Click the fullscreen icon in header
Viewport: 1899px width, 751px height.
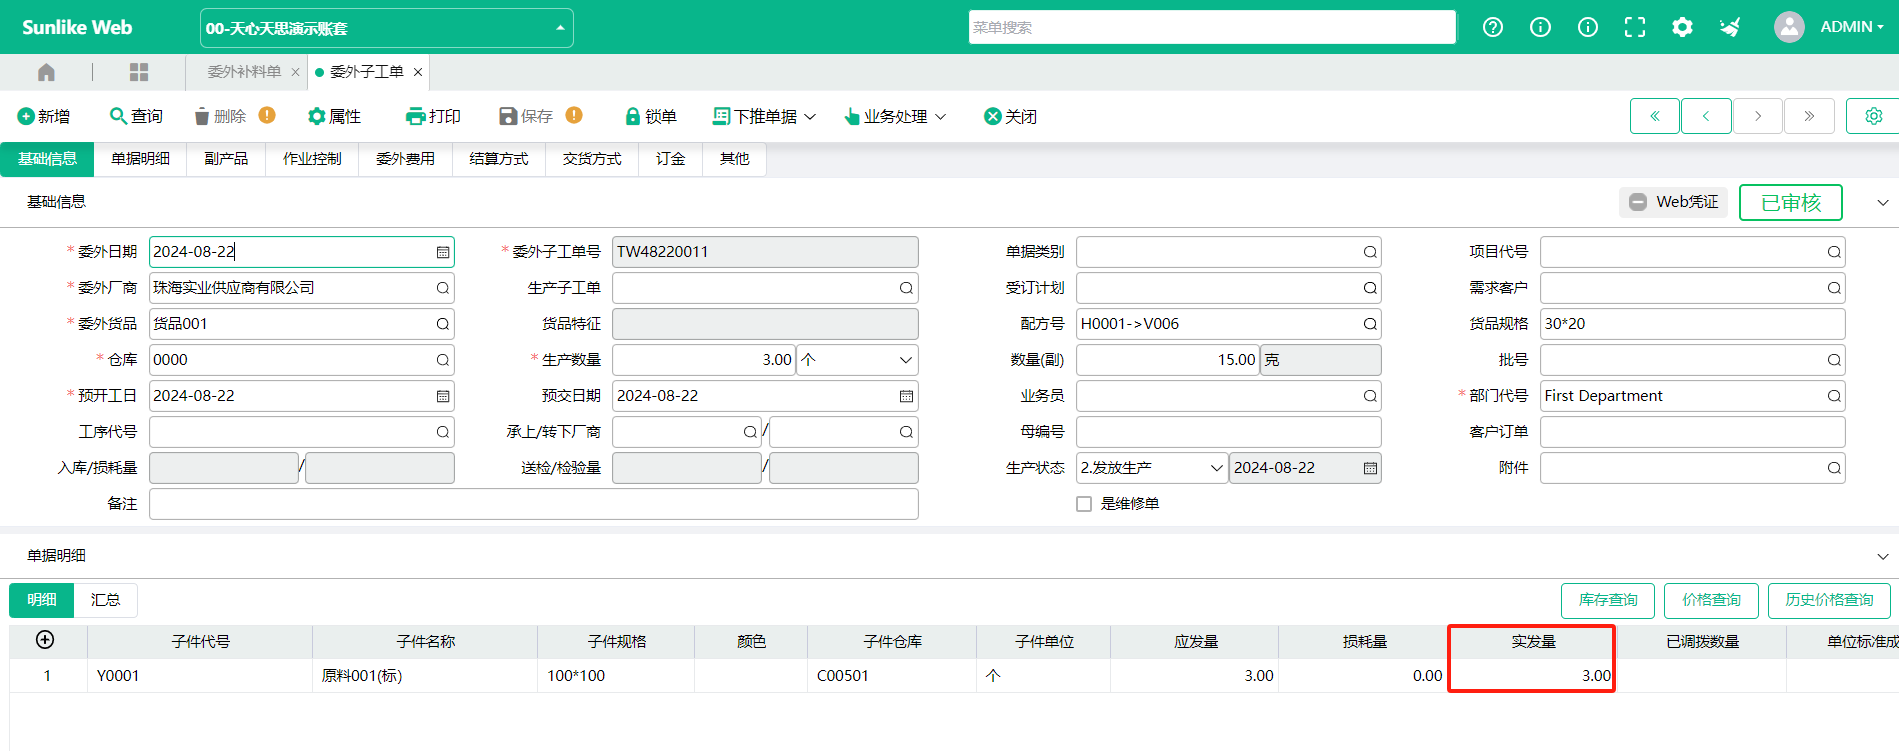coord(1634,27)
